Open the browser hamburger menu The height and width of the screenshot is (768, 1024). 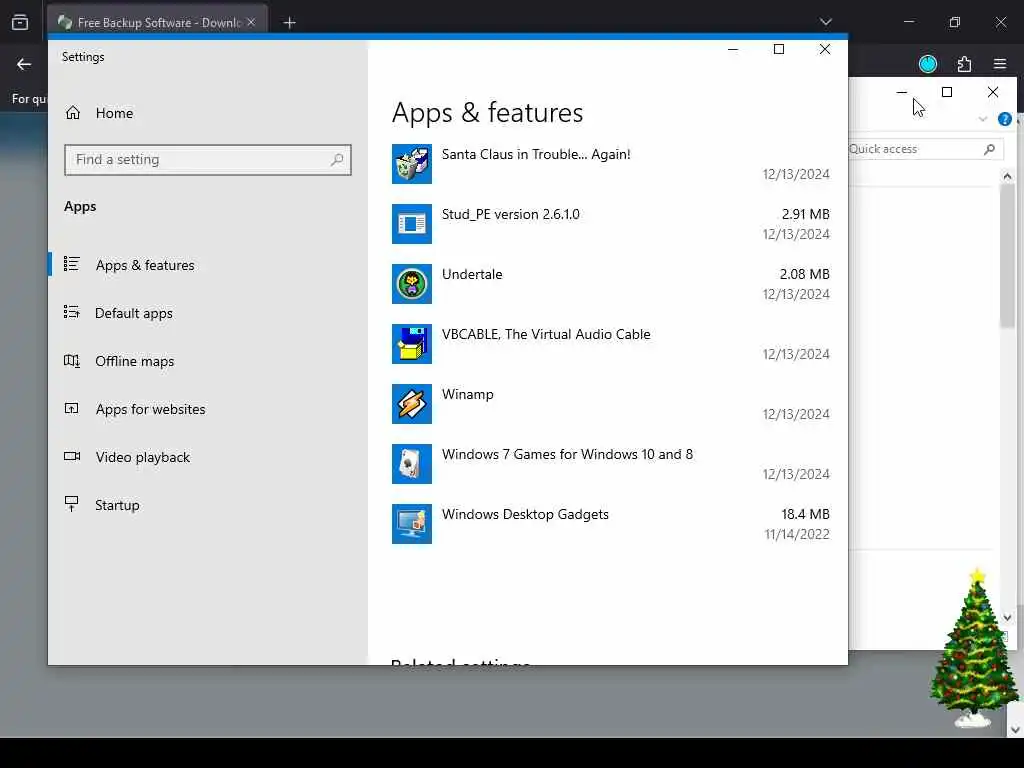point(1000,64)
